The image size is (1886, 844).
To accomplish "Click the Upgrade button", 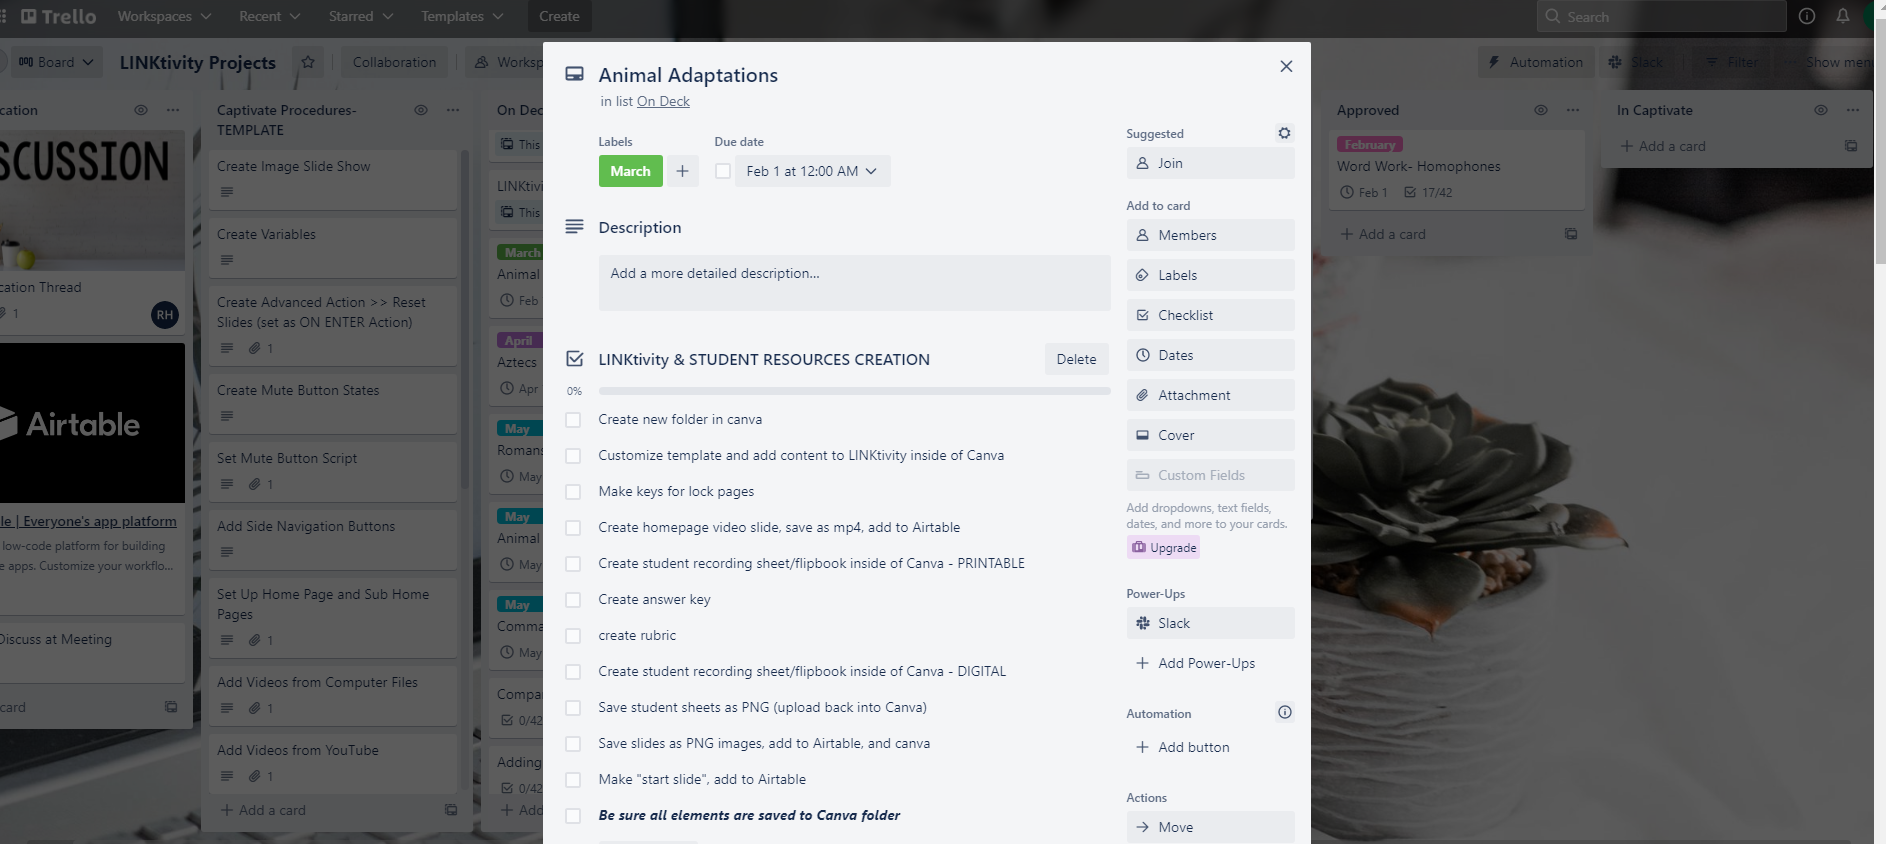I will tap(1163, 547).
